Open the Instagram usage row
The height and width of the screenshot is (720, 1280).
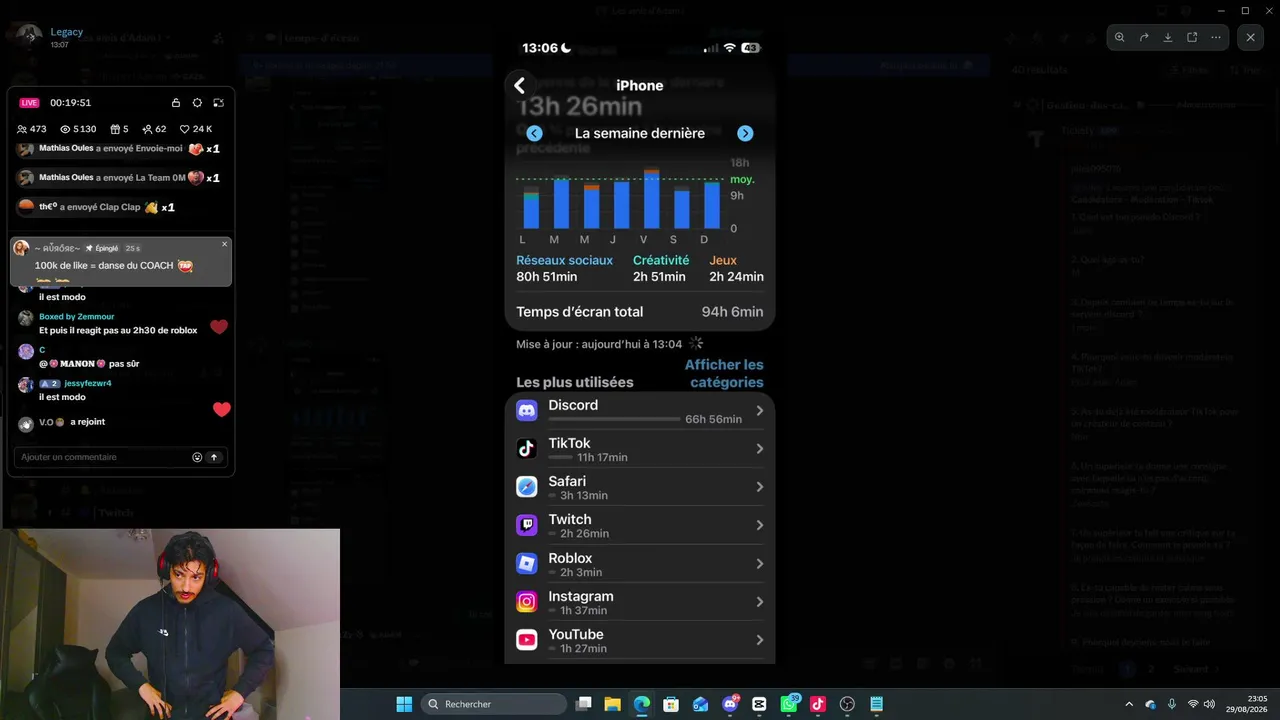click(640, 602)
